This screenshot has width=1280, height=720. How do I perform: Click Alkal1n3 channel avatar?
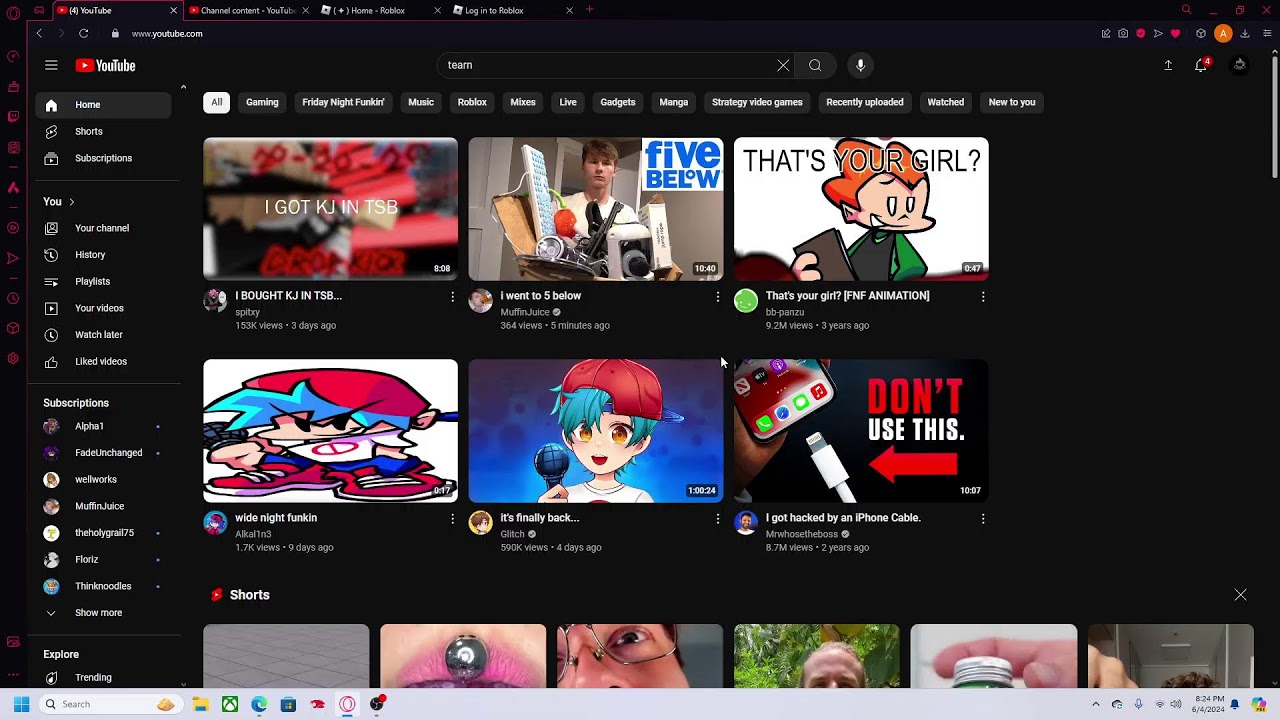[215, 522]
